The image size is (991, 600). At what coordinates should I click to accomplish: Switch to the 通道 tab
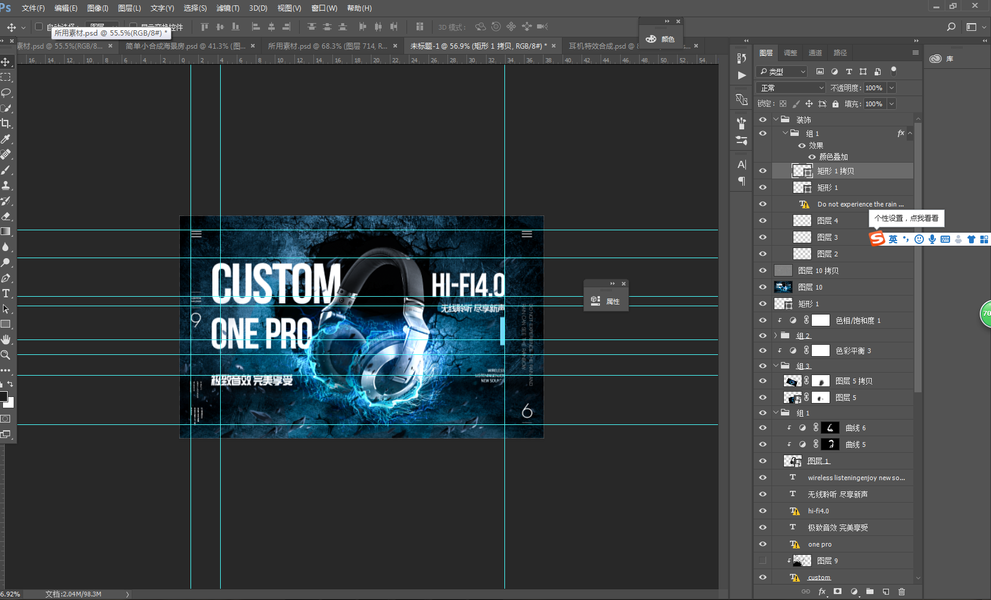click(815, 52)
